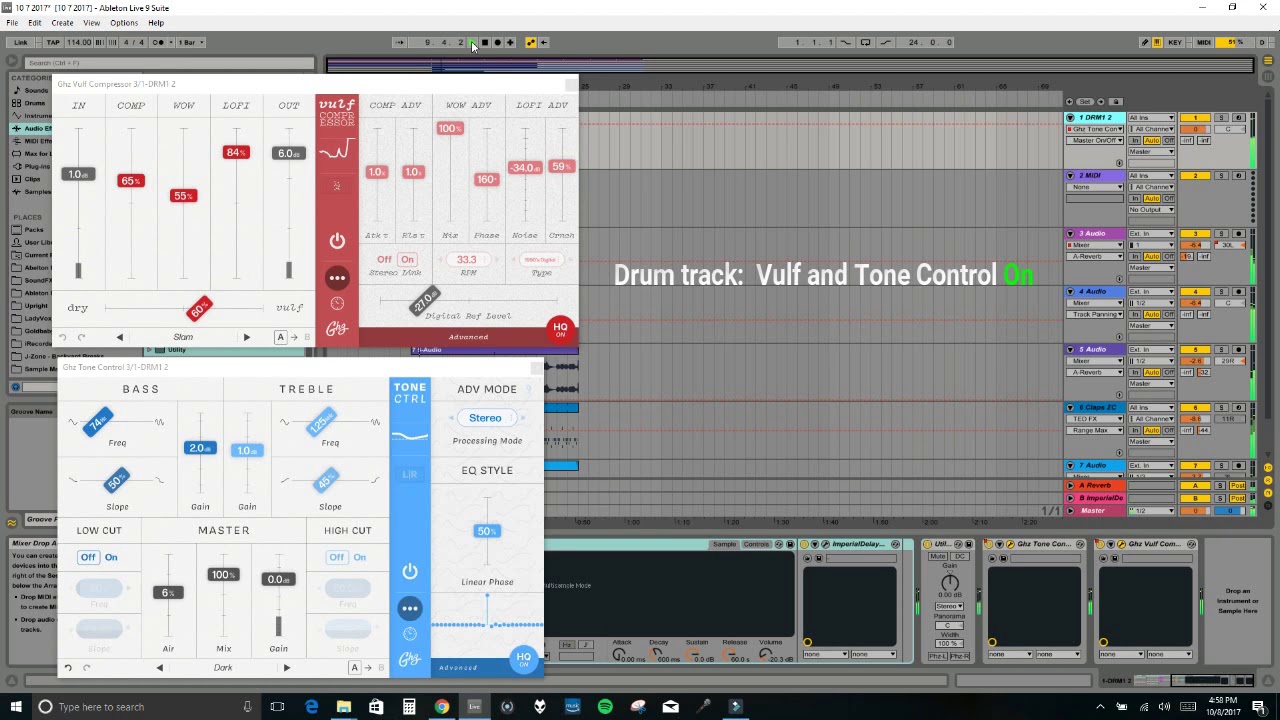
Task: Open All Ins dropdown on DRM1 track
Action: point(1151,118)
